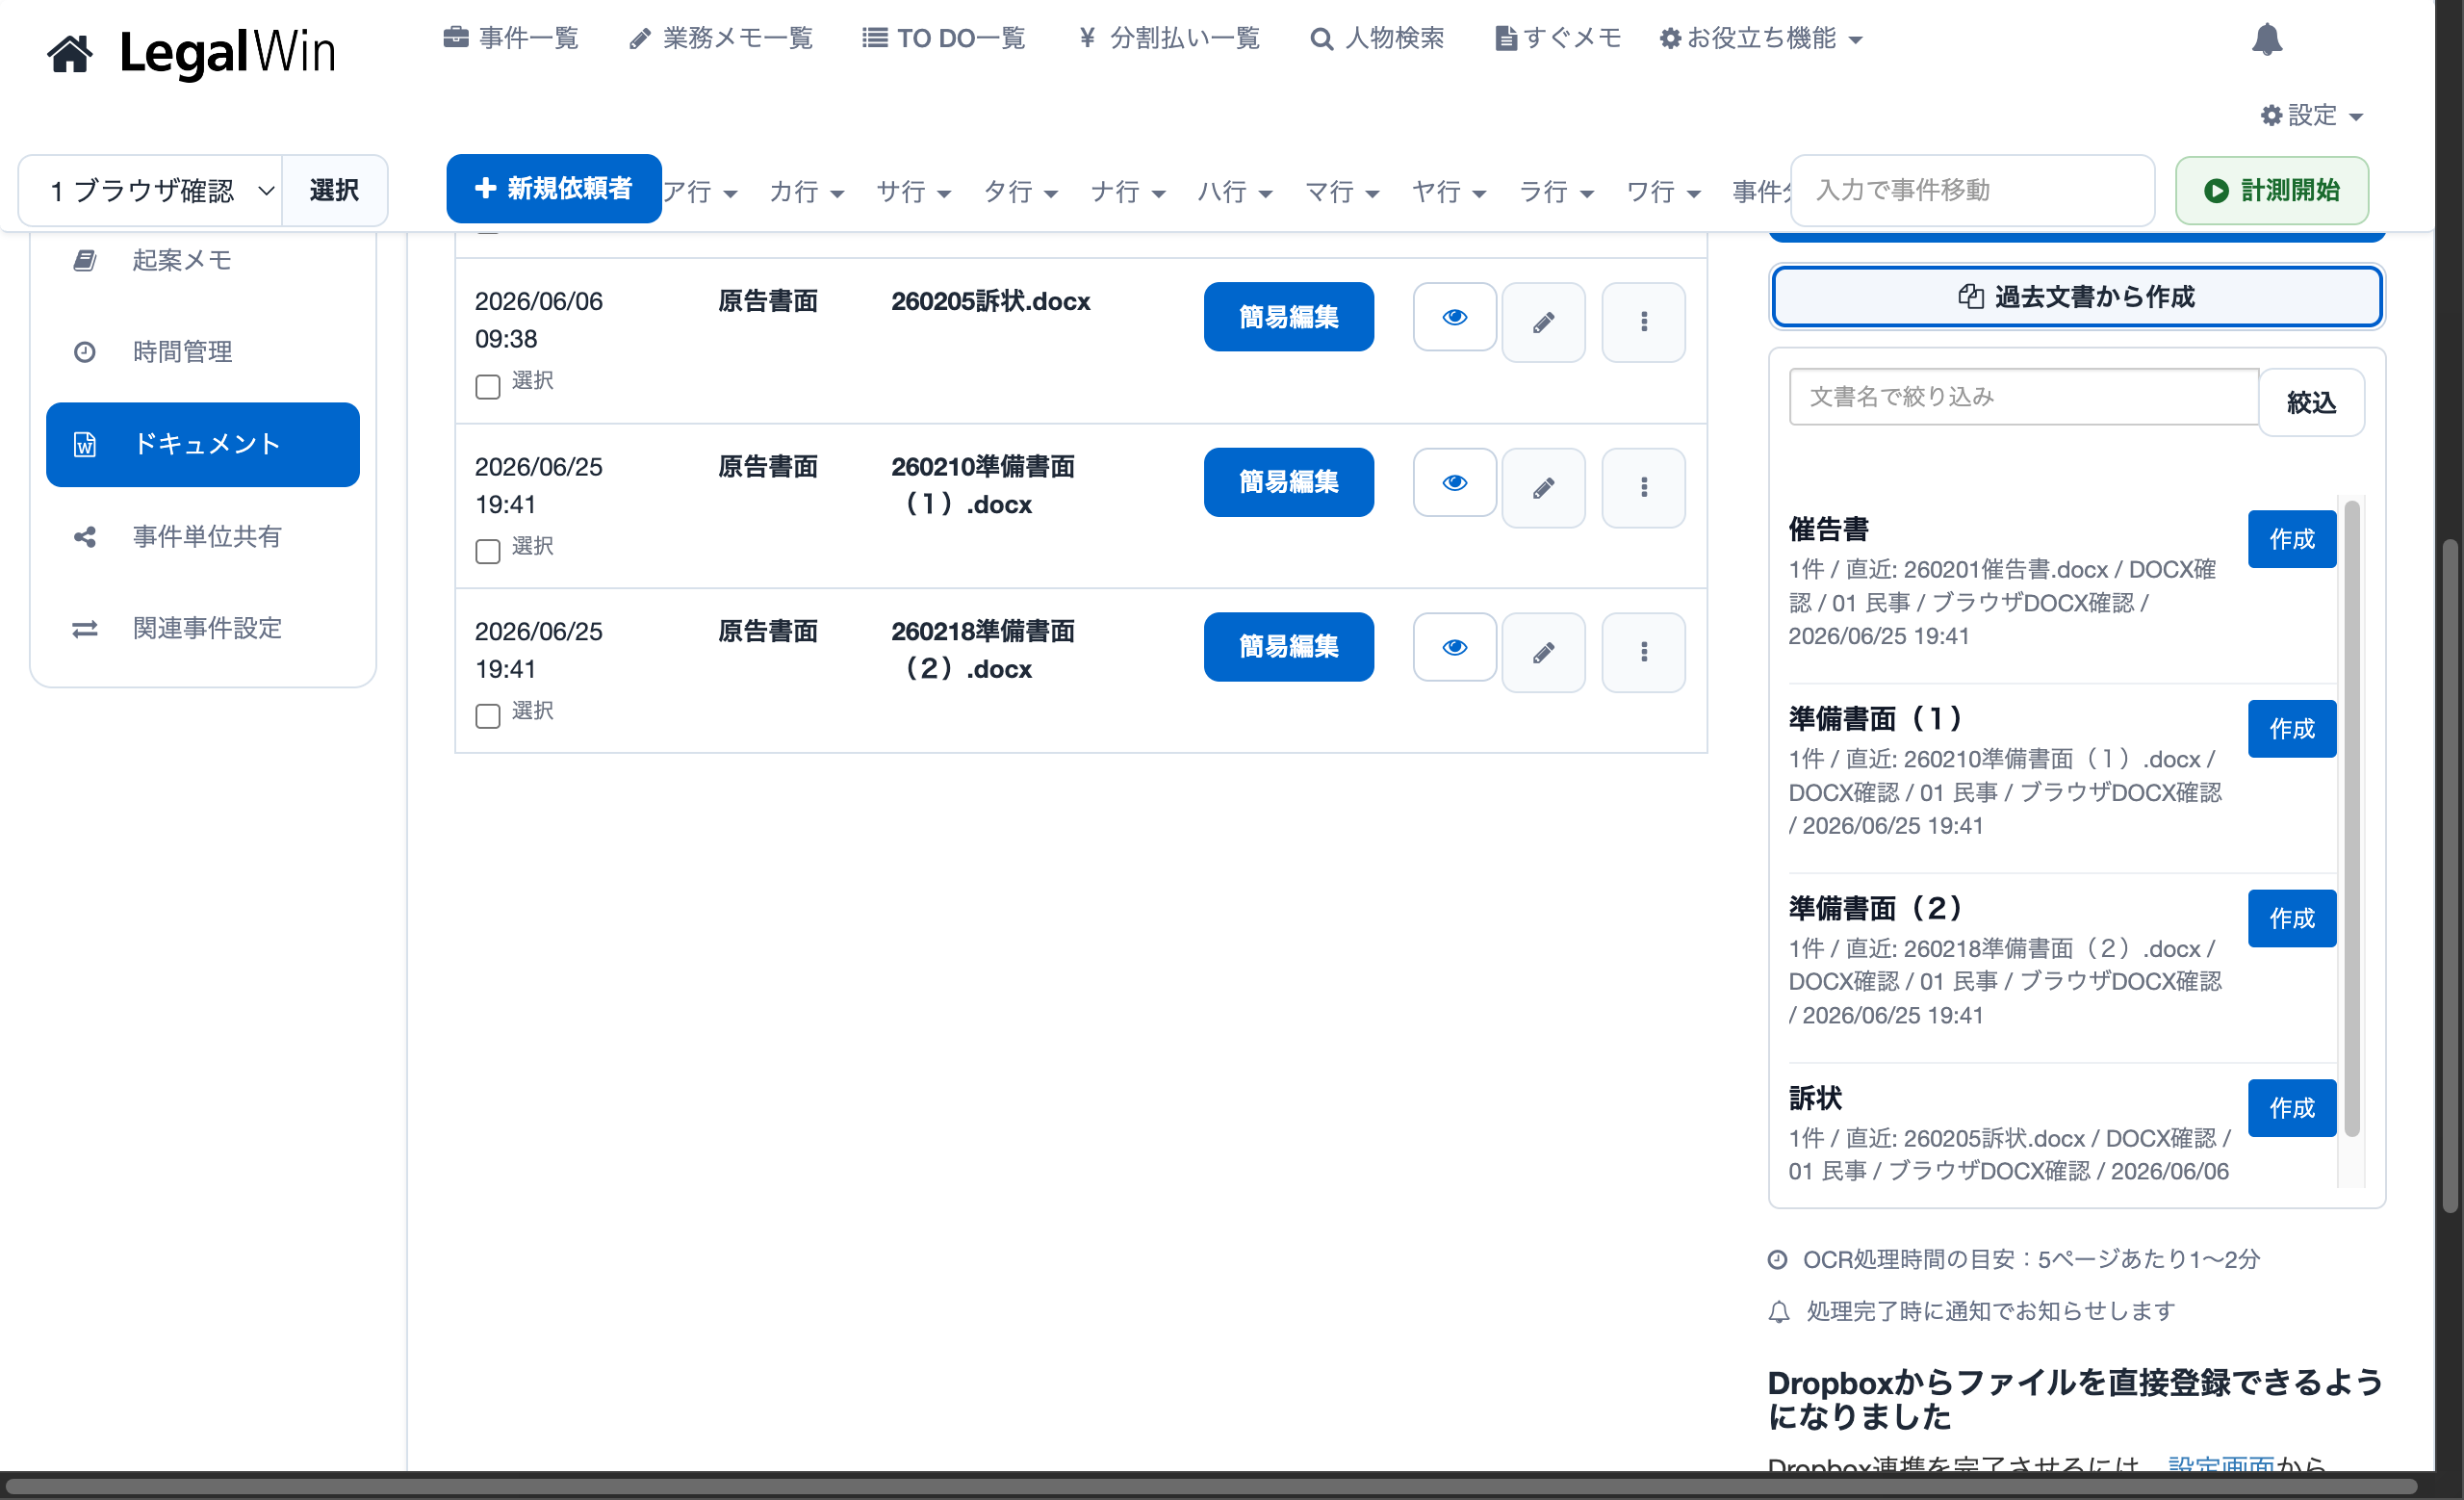Screen dimensions: 2464x1500
Task: Expand the ハ行 dropdown
Action: (x=1234, y=191)
